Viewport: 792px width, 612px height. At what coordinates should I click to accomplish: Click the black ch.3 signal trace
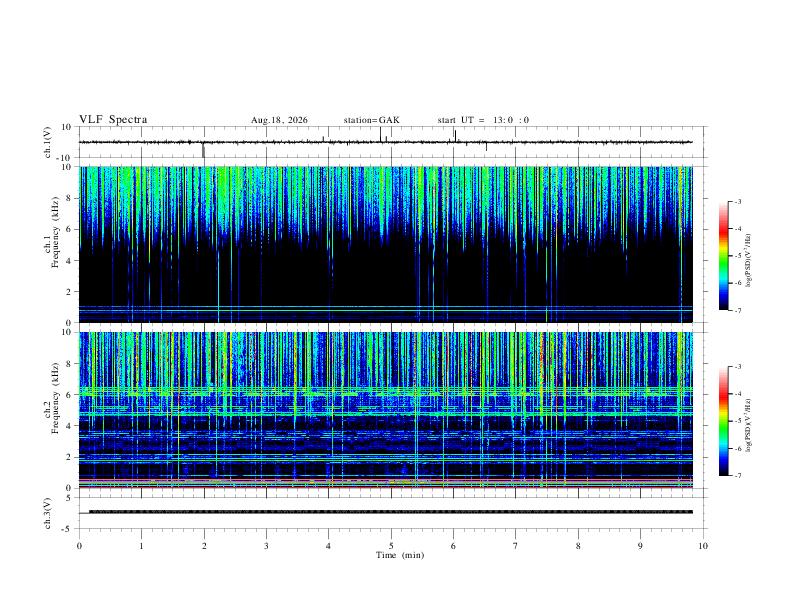(x=390, y=512)
